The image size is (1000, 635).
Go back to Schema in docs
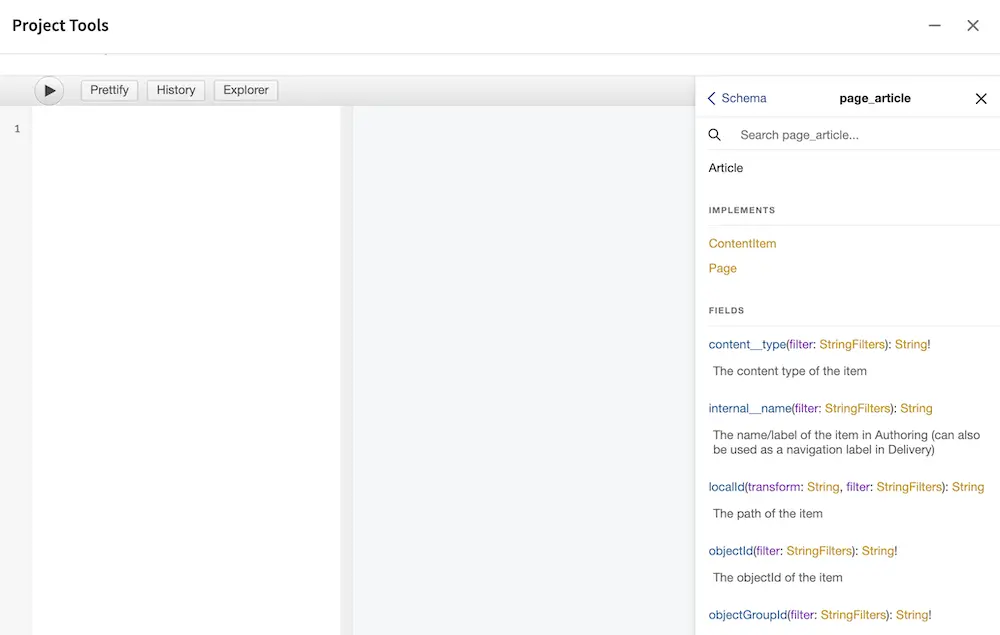737,98
